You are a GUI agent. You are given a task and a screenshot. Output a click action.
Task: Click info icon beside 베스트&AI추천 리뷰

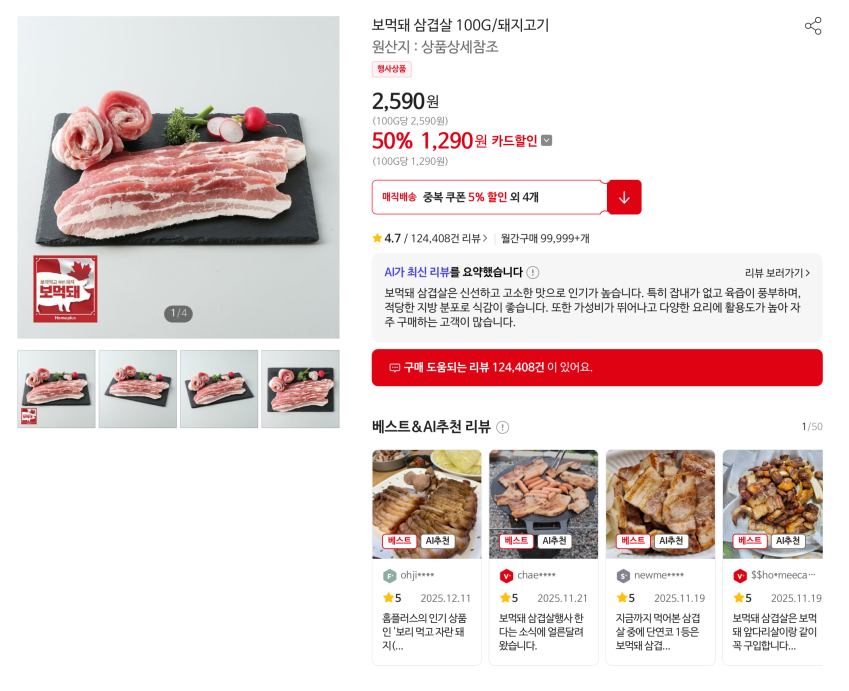click(x=502, y=427)
